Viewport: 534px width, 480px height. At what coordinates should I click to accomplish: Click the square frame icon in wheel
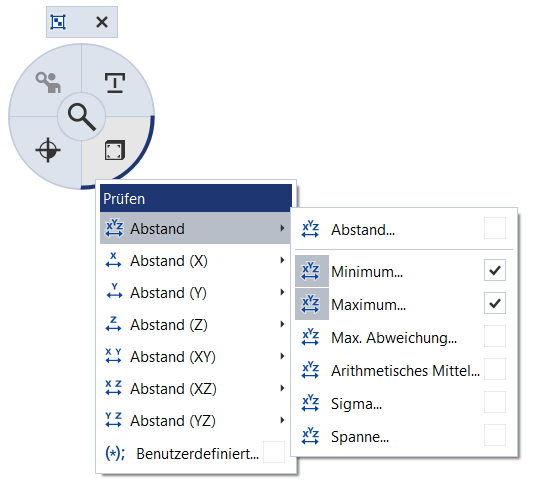(115, 150)
